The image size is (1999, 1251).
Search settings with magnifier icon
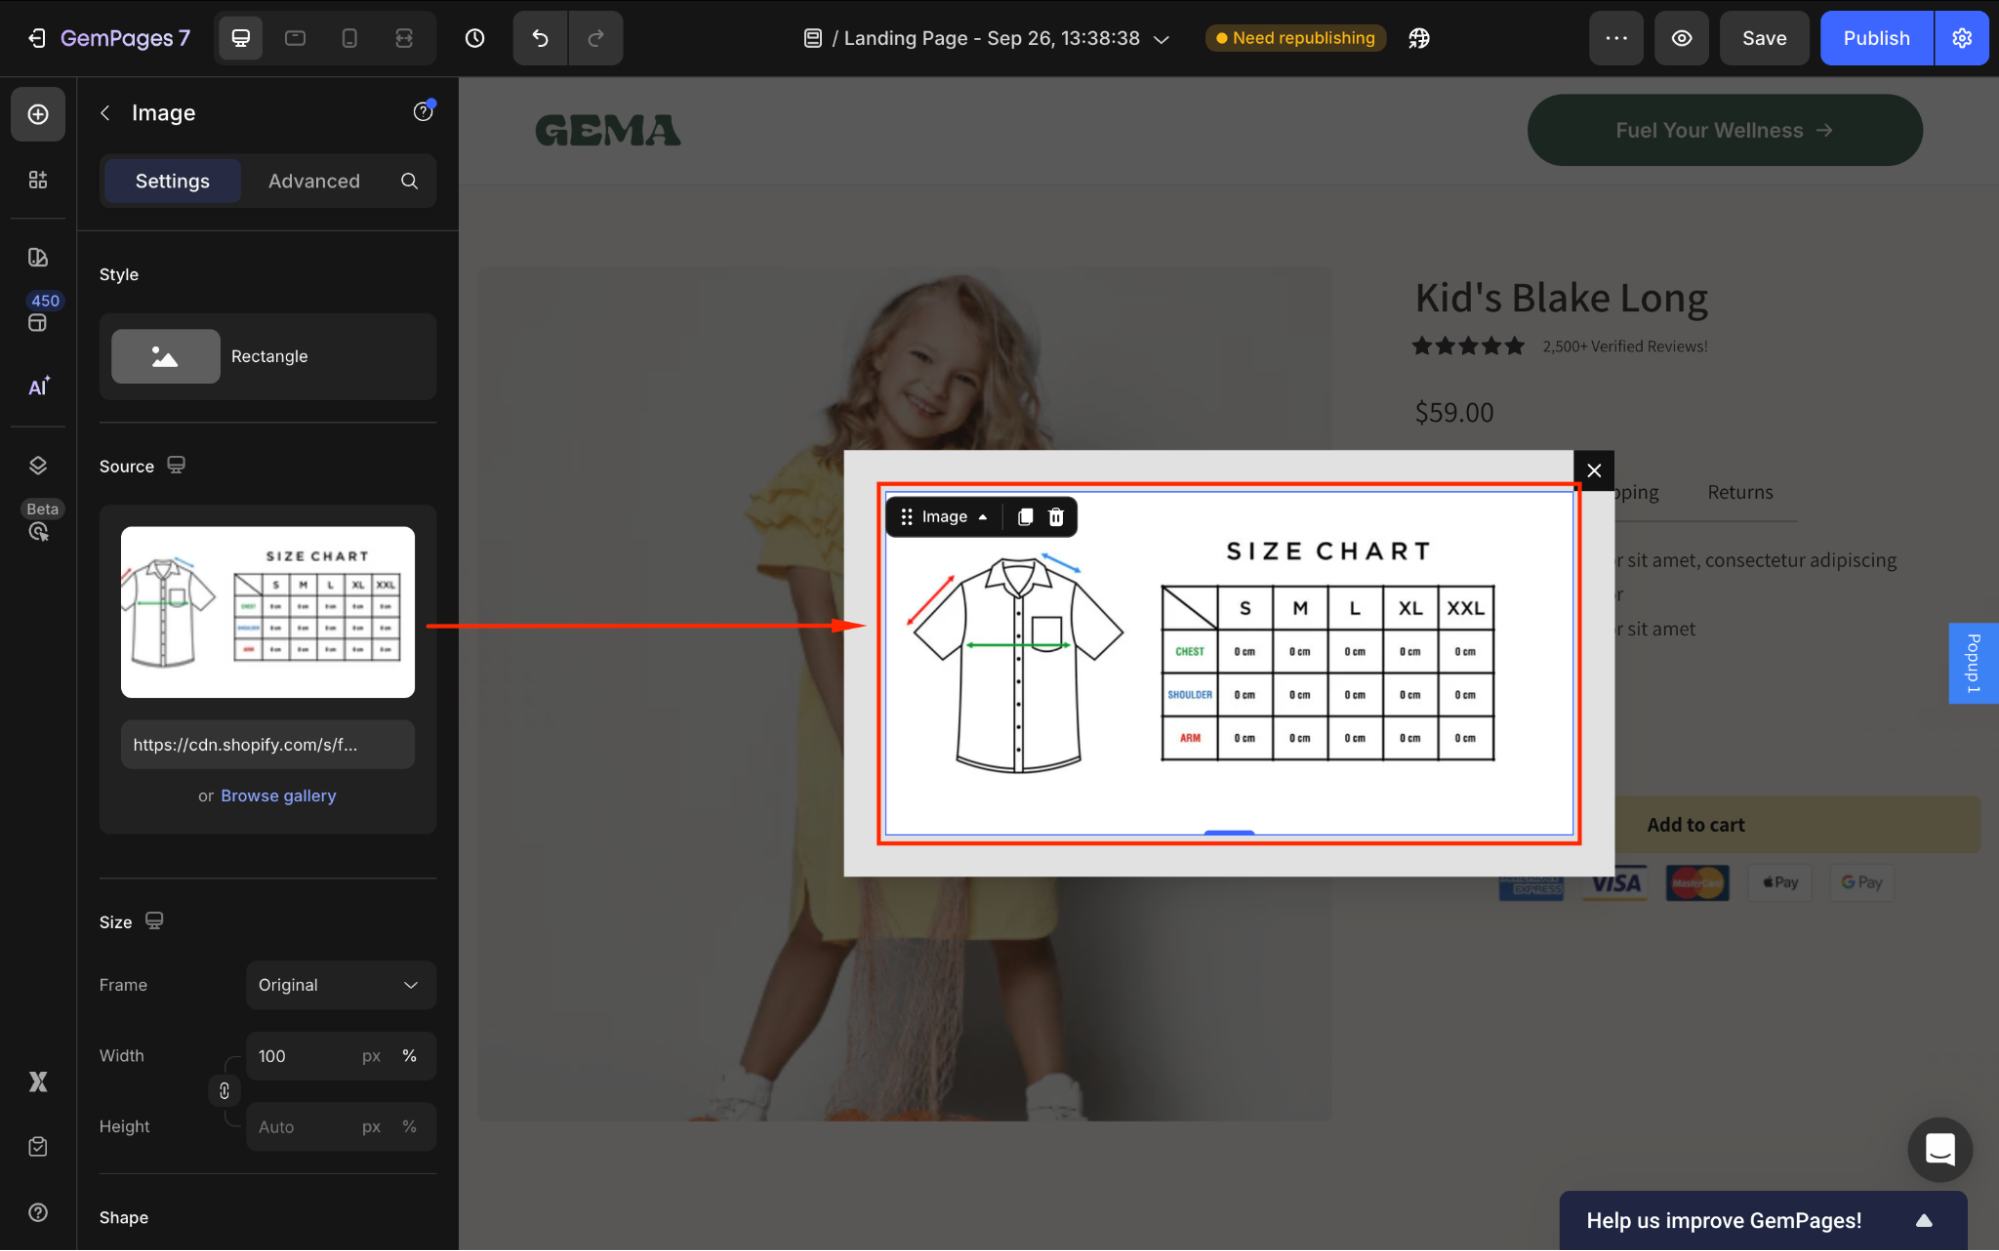(409, 181)
